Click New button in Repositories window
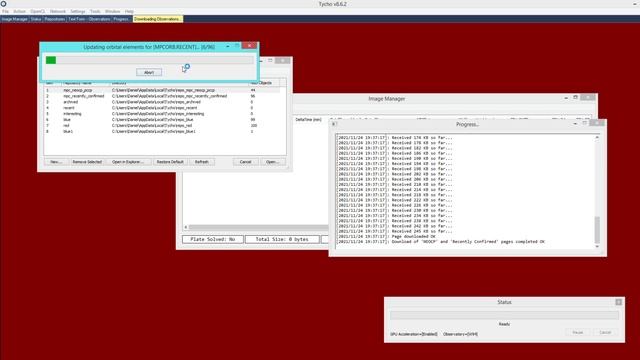640x360 pixels. (x=56, y=162)
